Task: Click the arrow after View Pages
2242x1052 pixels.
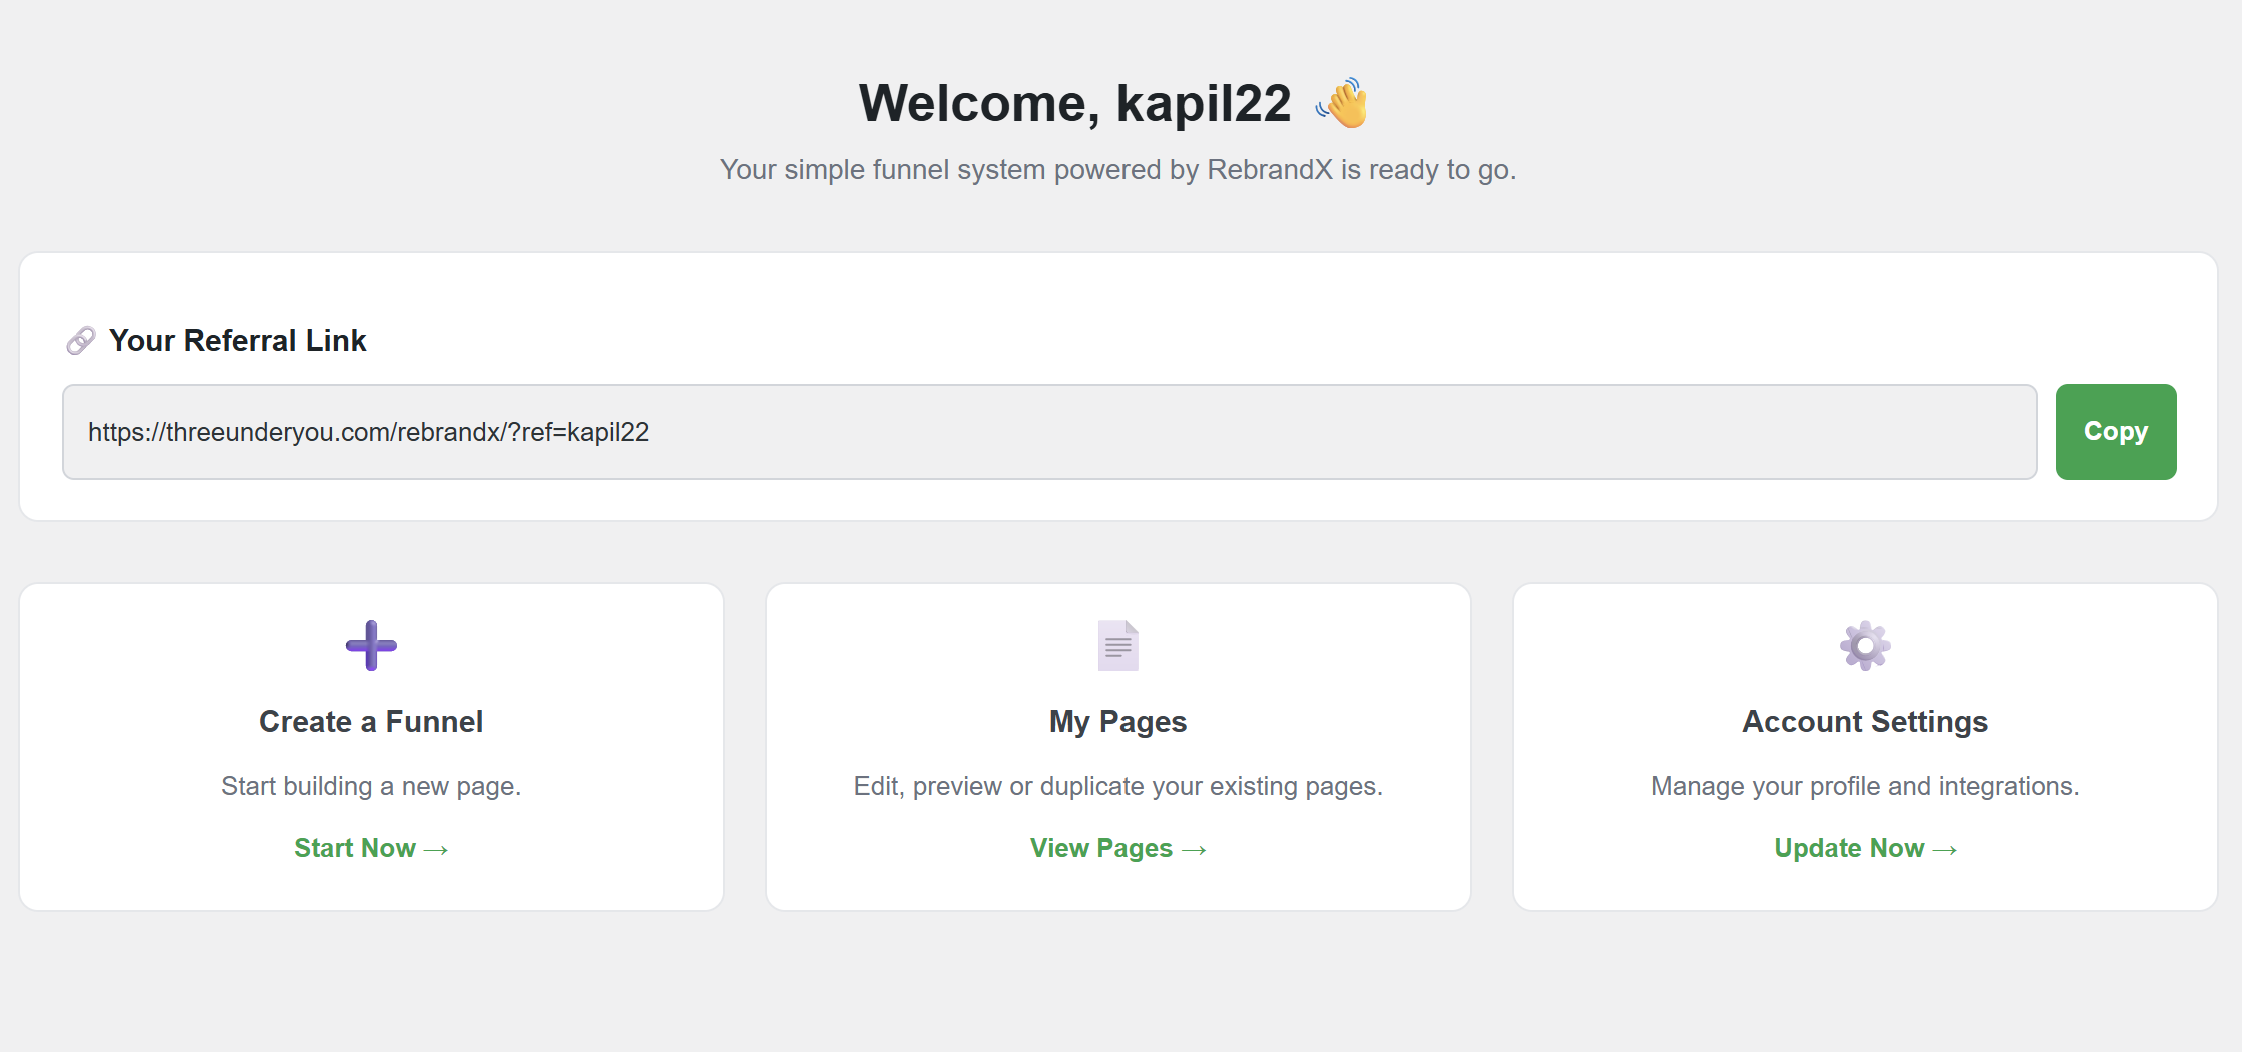Action: coord(1194,850)
